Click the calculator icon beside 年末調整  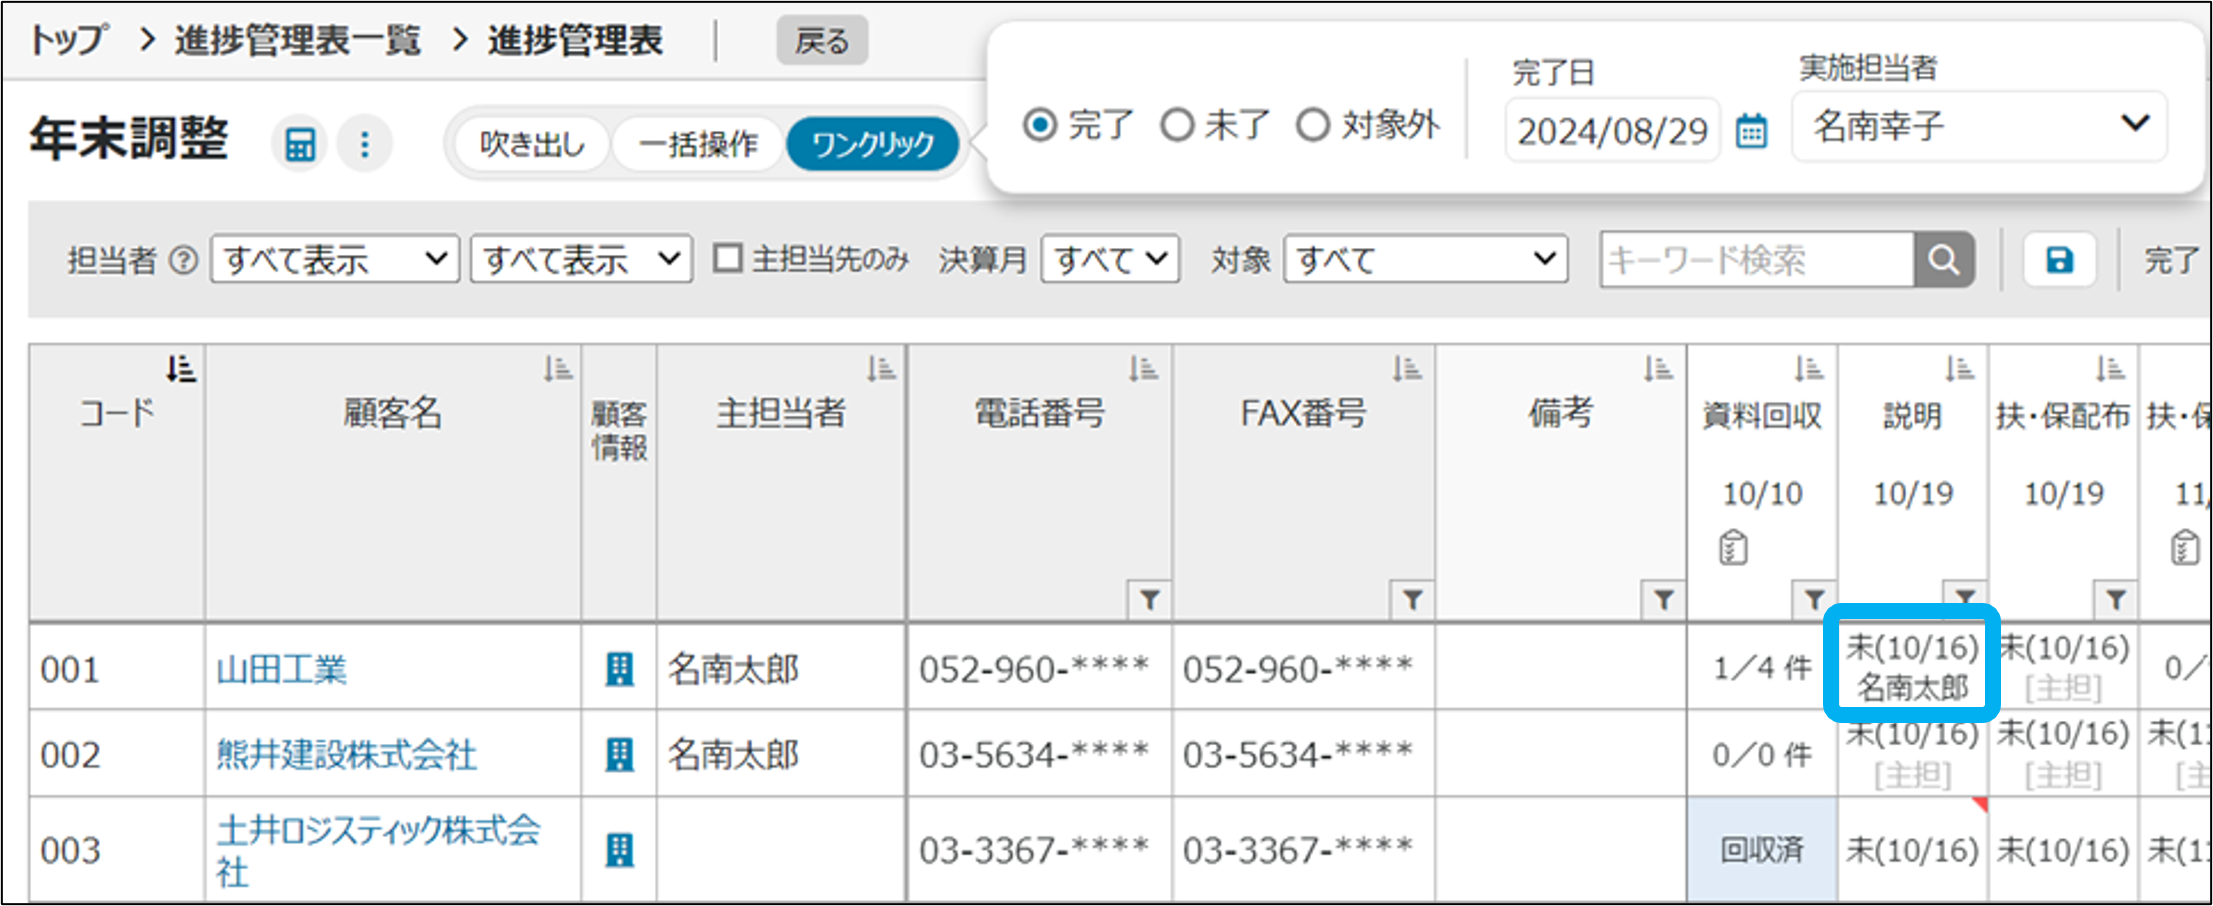click(300, 144)
